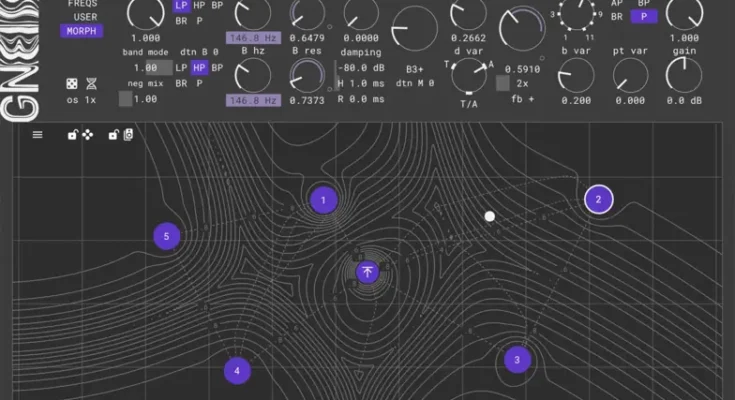Click the dotted stepped b var knob

click(x=577, y=13)
